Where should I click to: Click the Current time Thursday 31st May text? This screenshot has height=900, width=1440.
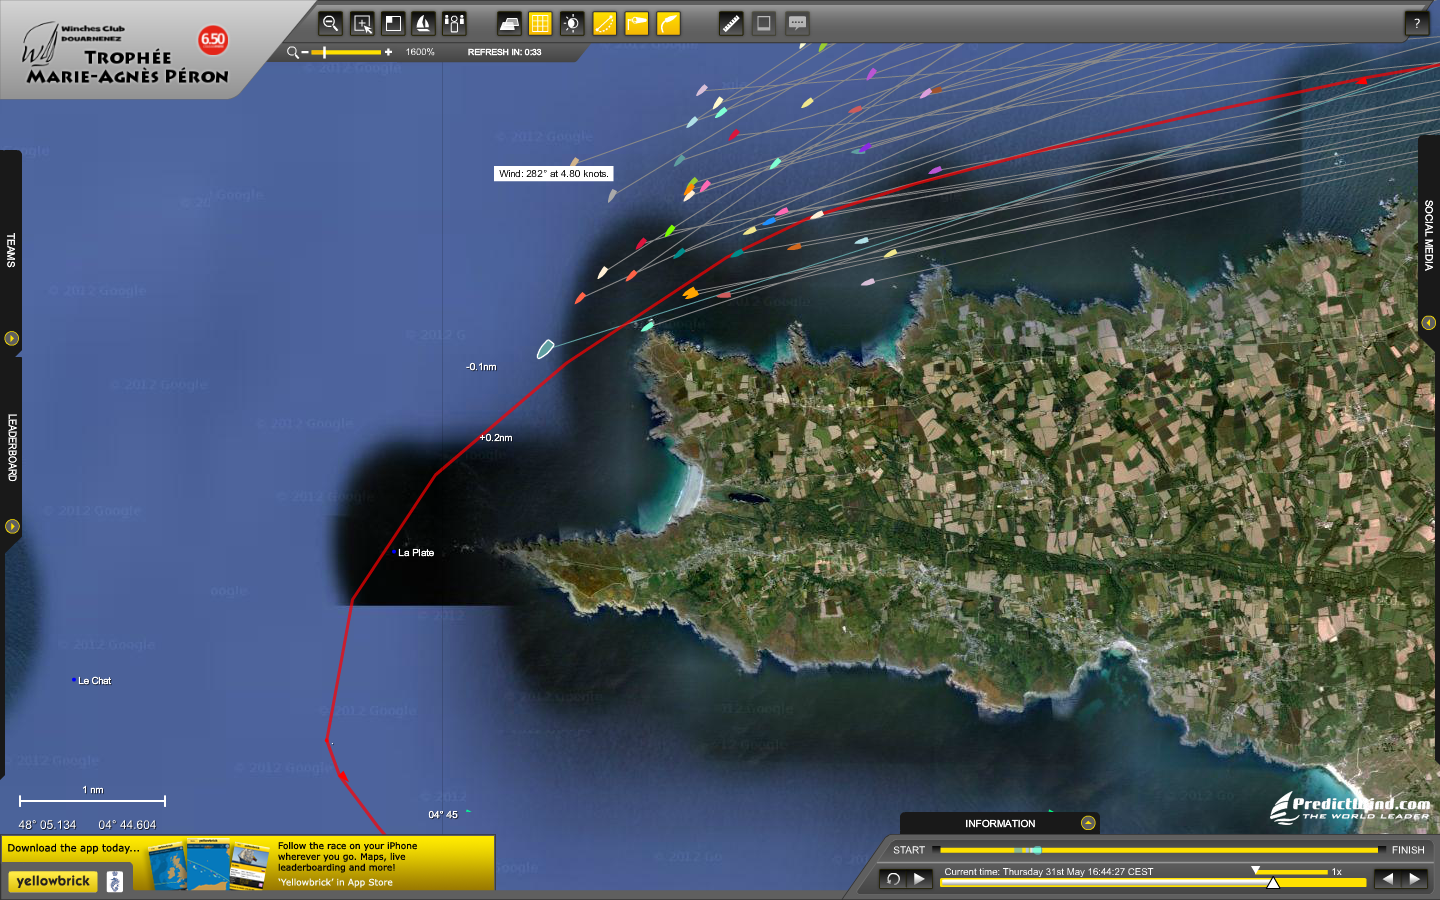point(1048,871)
